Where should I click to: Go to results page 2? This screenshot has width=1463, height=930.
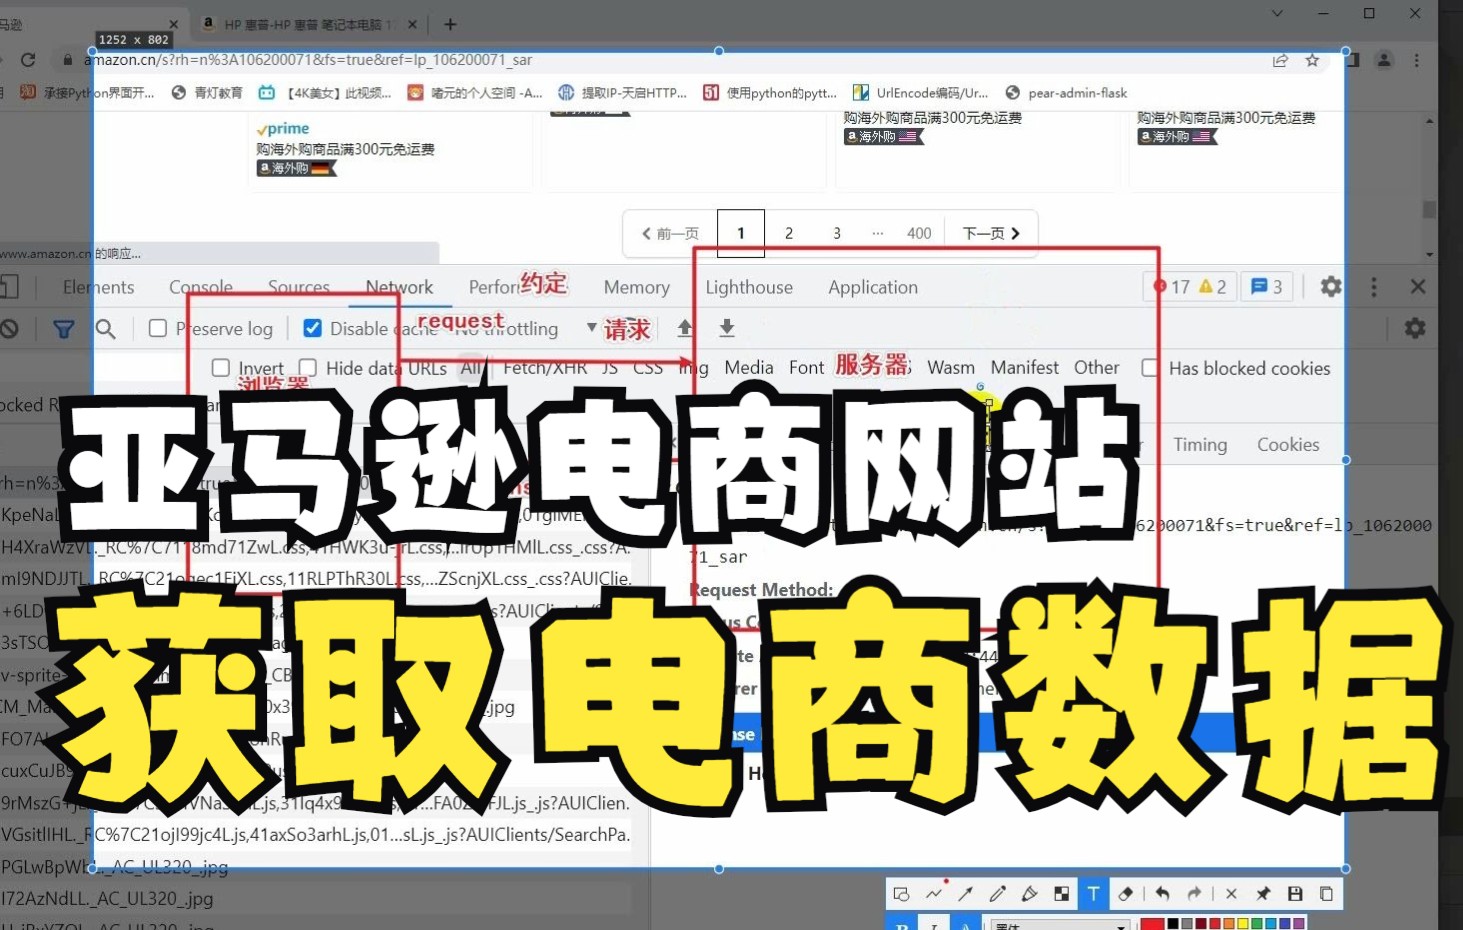tap(789, 233)
